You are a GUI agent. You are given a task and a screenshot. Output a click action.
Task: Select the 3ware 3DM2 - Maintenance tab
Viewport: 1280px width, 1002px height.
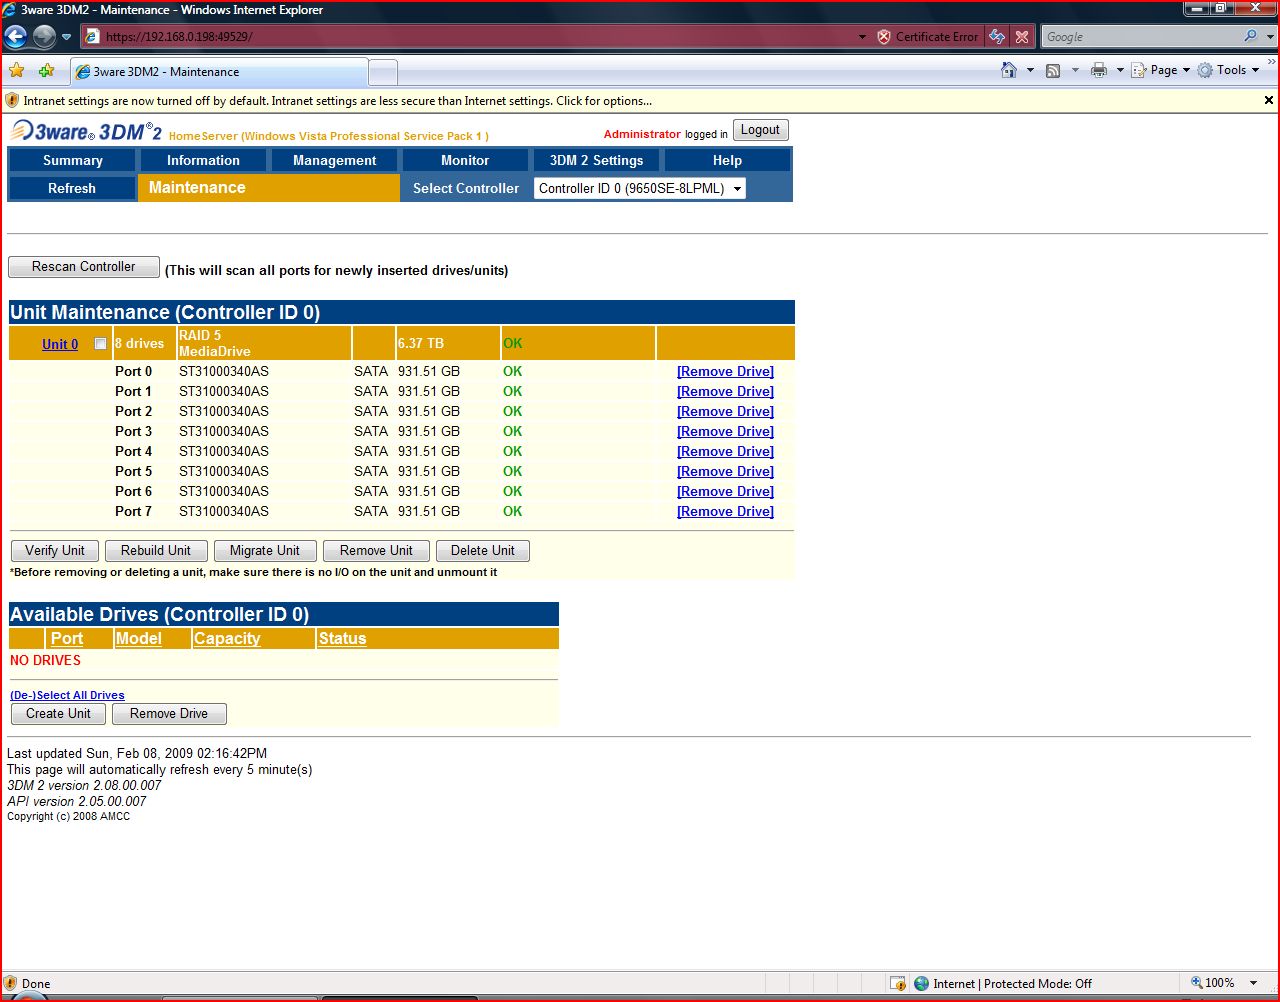click(x=219, y=72)
